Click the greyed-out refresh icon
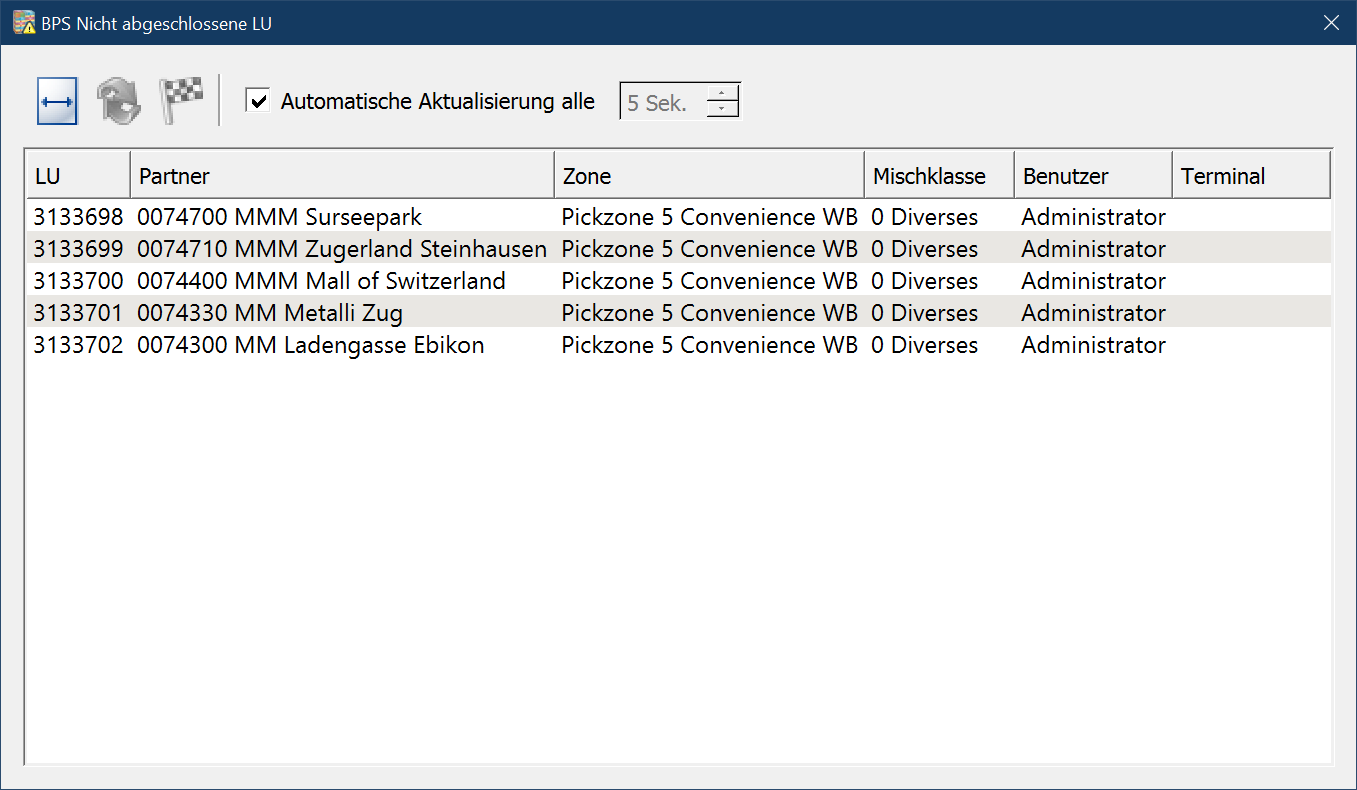The height and width of the screenshot is (790, 1357). pyautogui.click(x=118, y=101)
